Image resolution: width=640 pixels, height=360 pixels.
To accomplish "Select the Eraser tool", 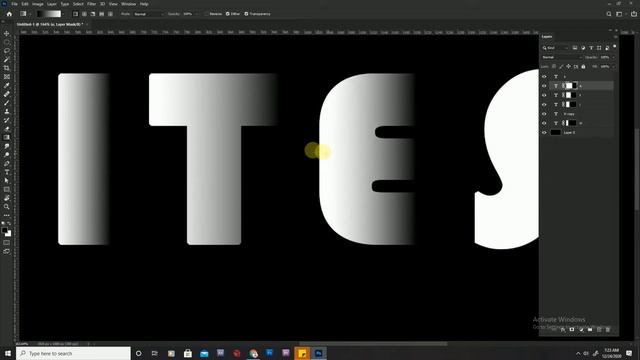I will 7,129.
